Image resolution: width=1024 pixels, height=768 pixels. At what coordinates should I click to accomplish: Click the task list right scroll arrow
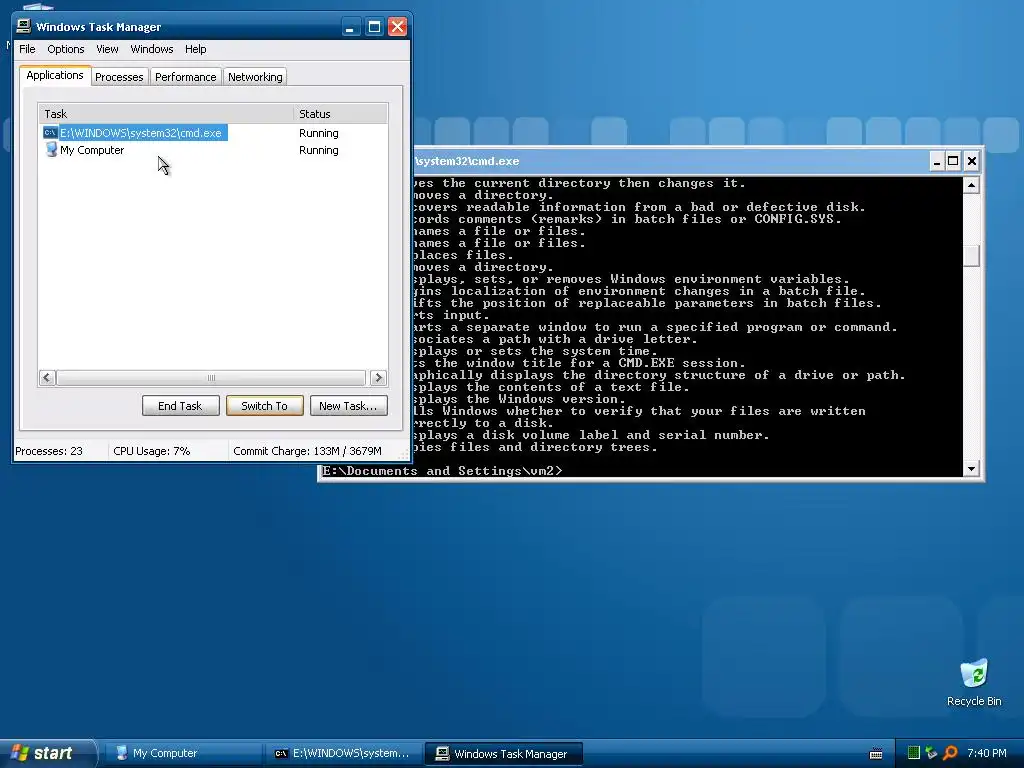click(x=378, y=378)
